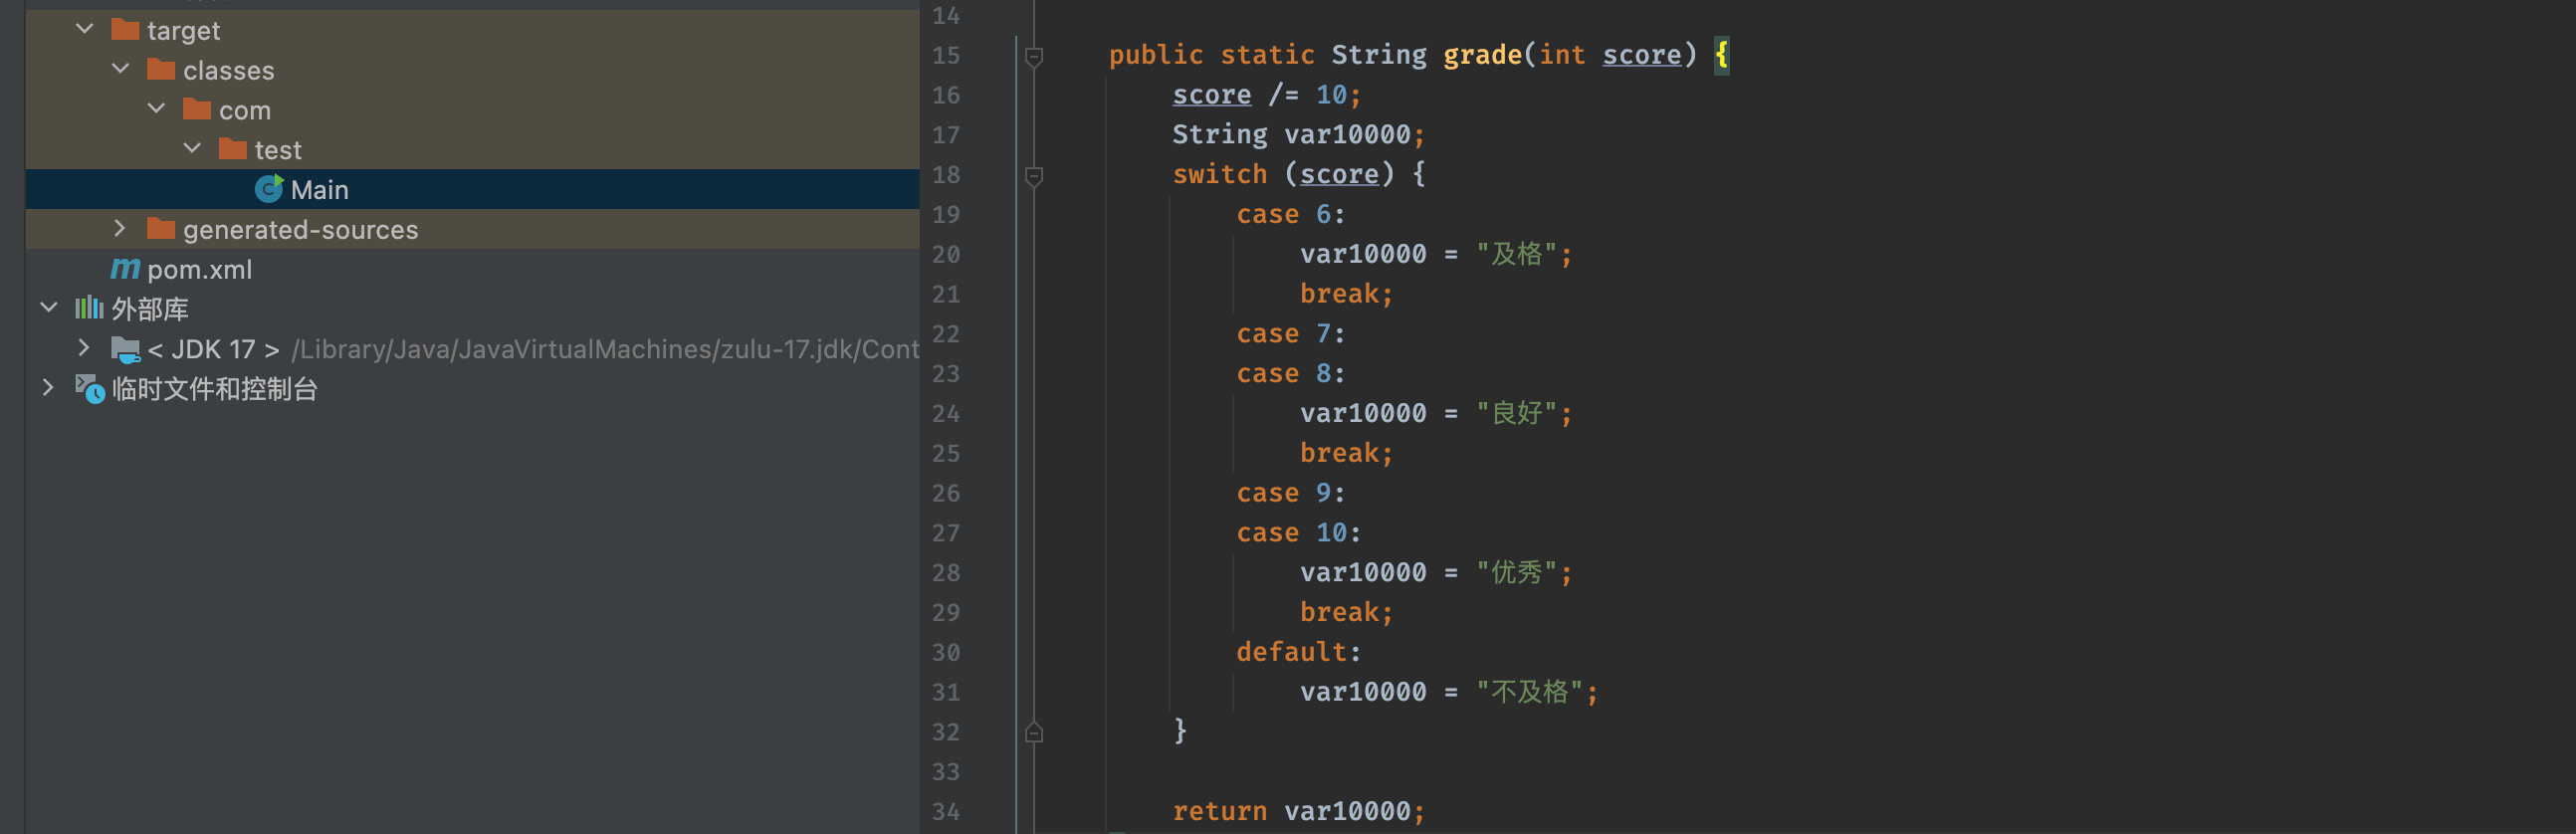2576x834 pixels.
Task: Click the break statement on line 25
Action: (1346, 453)
